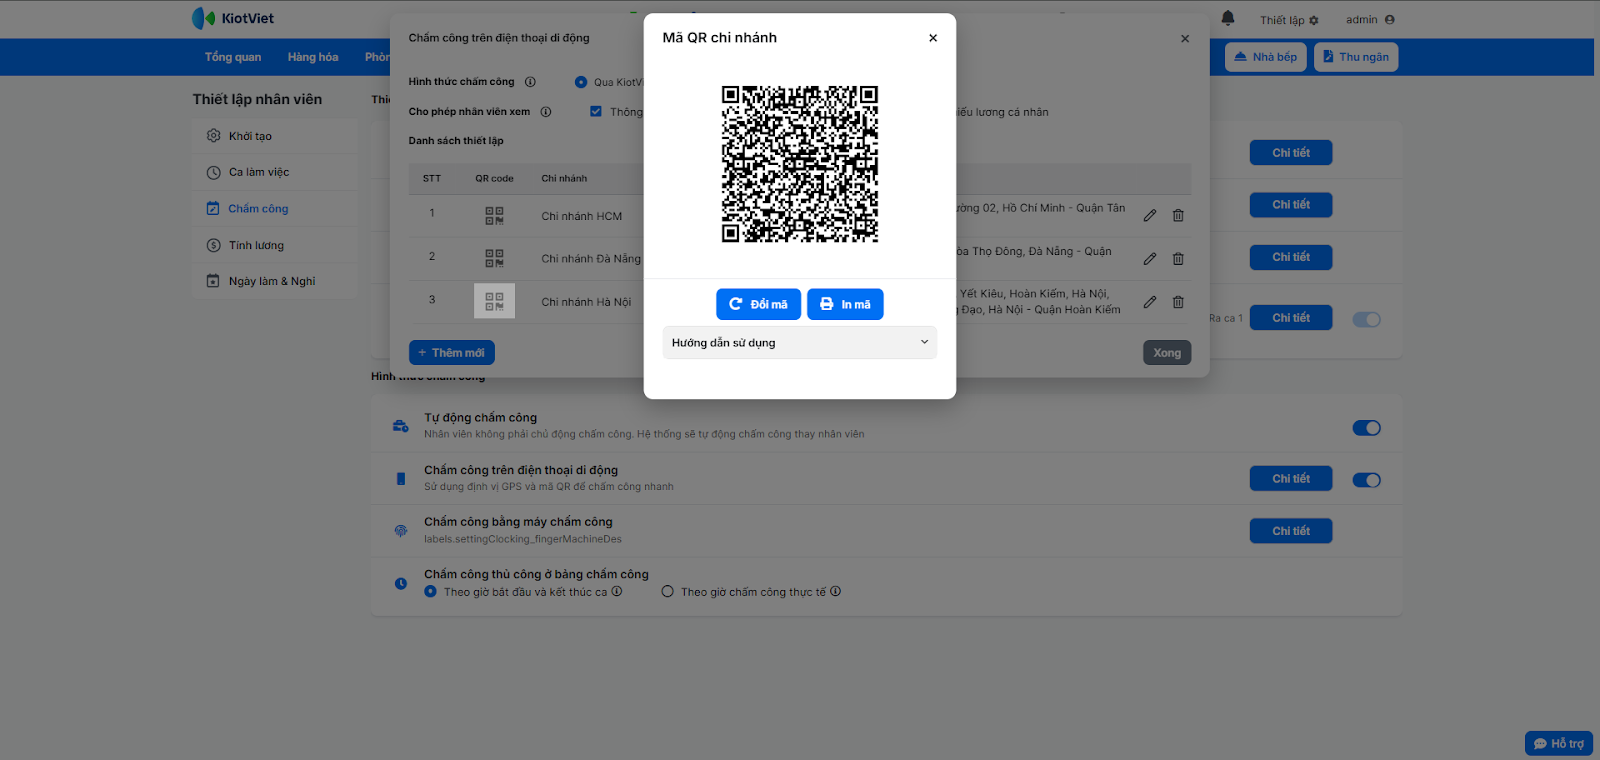Open QR code for Chi nhánh Hà Nội
This screenshot has width=1600, height=760.
pos(494,301)
